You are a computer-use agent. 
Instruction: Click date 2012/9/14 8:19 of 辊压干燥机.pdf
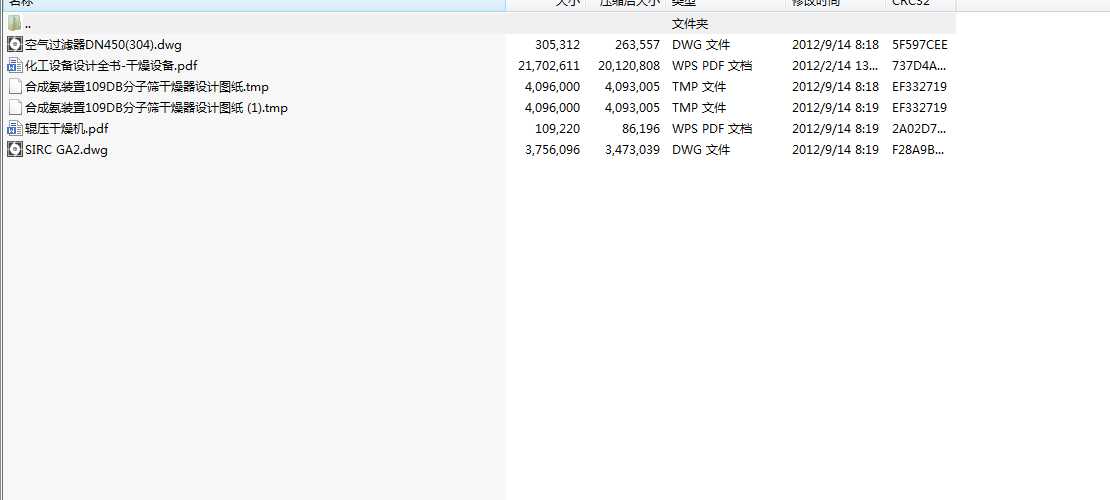(835, 129)
